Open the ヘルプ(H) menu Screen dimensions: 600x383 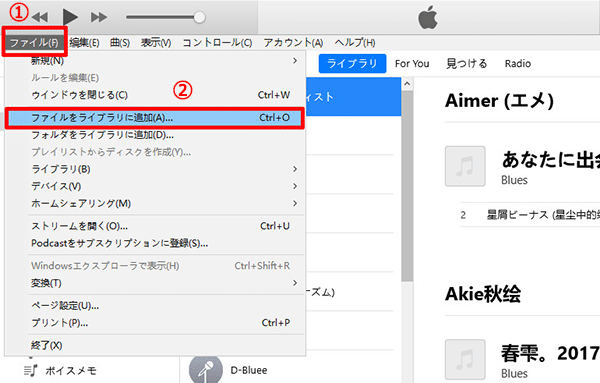pos(355,42)
